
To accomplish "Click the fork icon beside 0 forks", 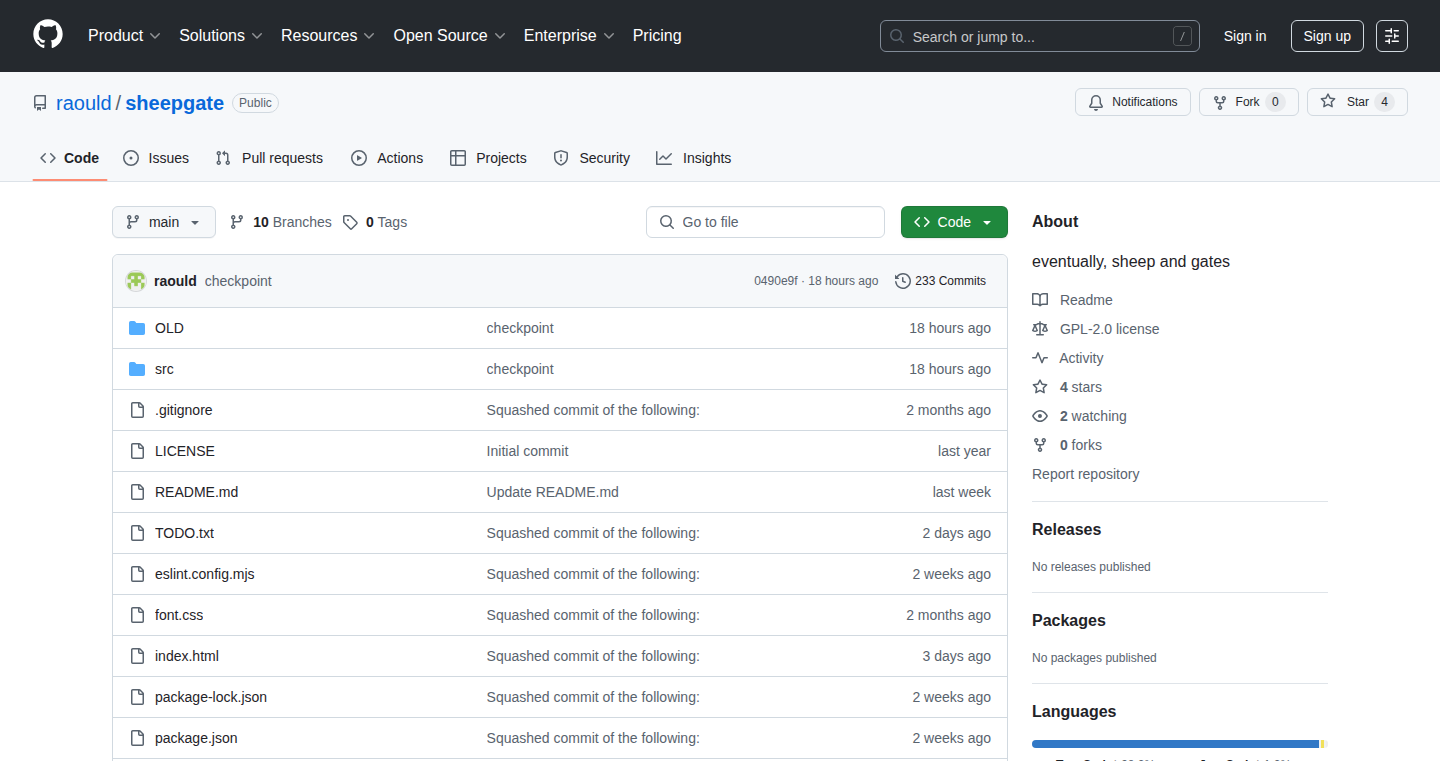I will coord(1040,445).
